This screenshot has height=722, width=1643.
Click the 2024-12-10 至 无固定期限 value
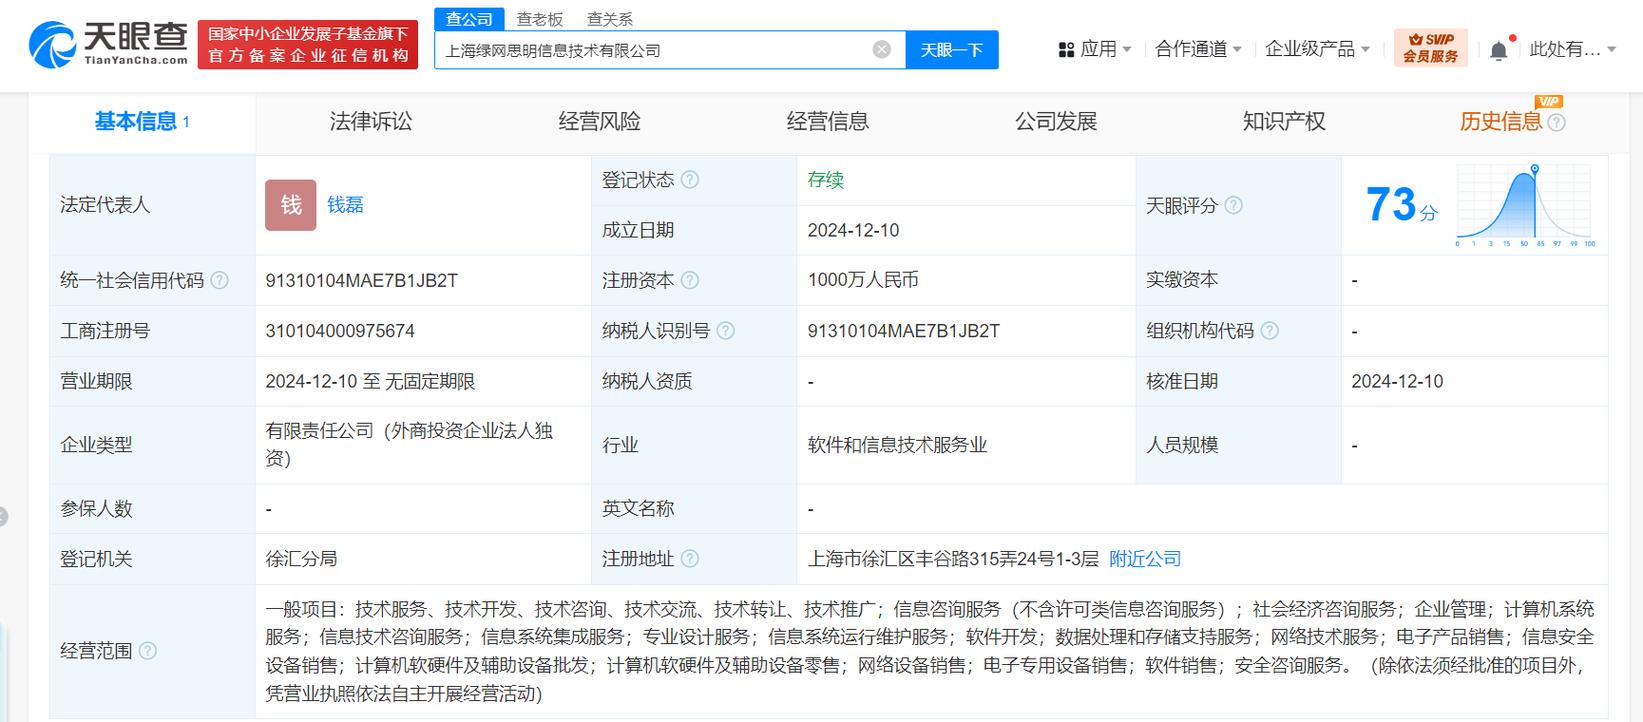click(x=370, y=382)
